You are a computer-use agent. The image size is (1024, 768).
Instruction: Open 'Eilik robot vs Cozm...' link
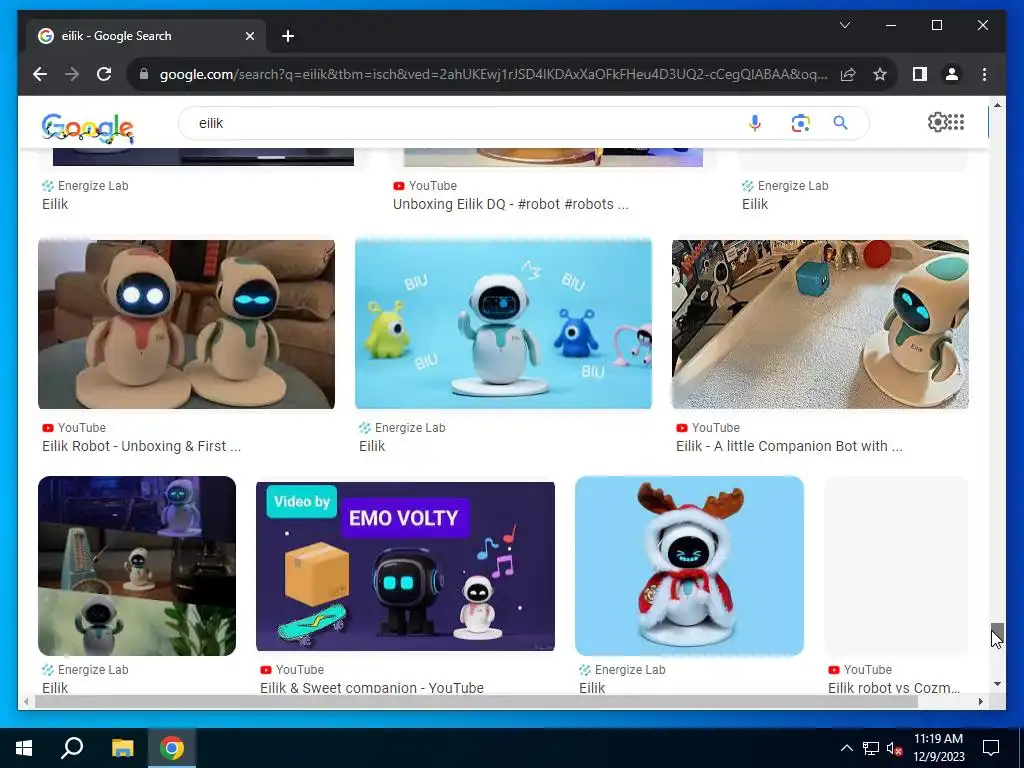click(x=893, y=687)
